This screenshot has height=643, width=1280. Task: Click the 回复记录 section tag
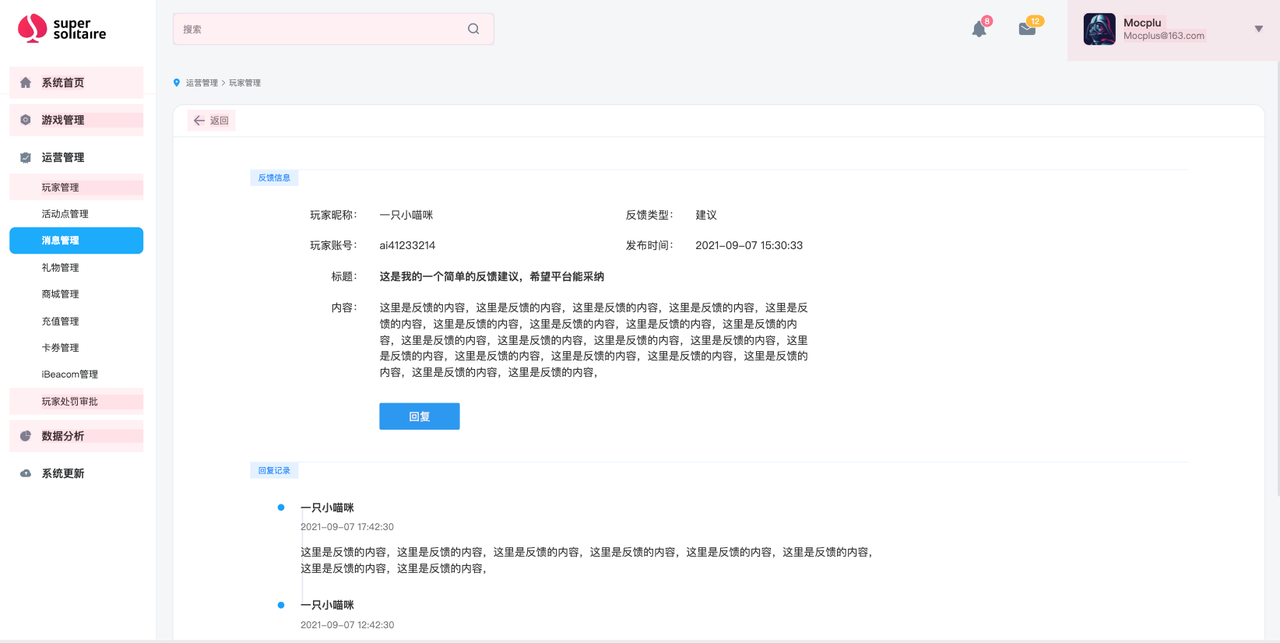pos(274,470)
